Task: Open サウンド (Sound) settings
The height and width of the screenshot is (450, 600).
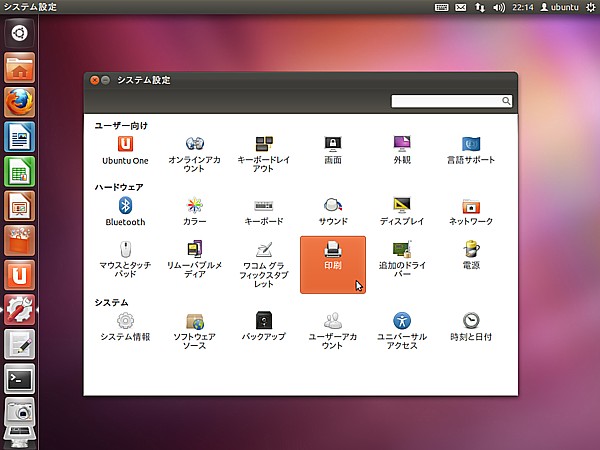Action: (333, 211)
